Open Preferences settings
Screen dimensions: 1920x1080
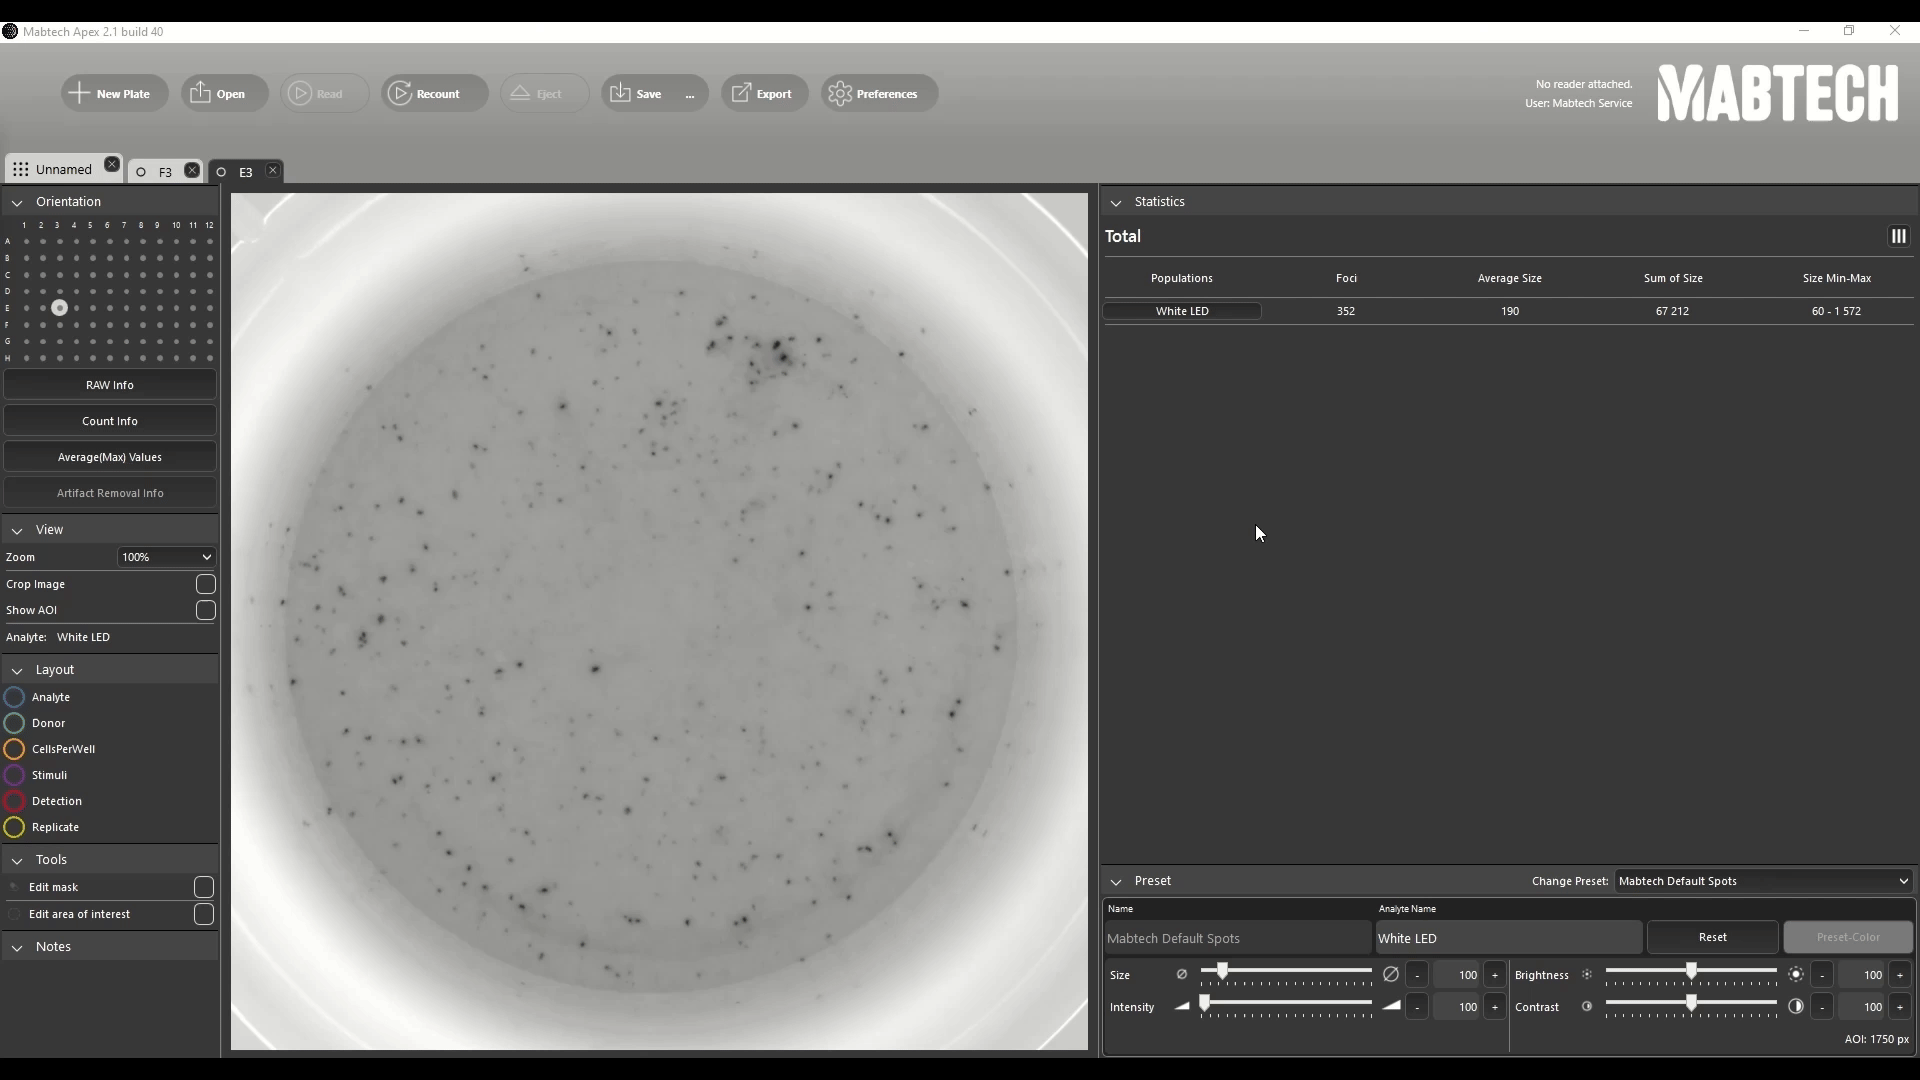tap(878, 93)
